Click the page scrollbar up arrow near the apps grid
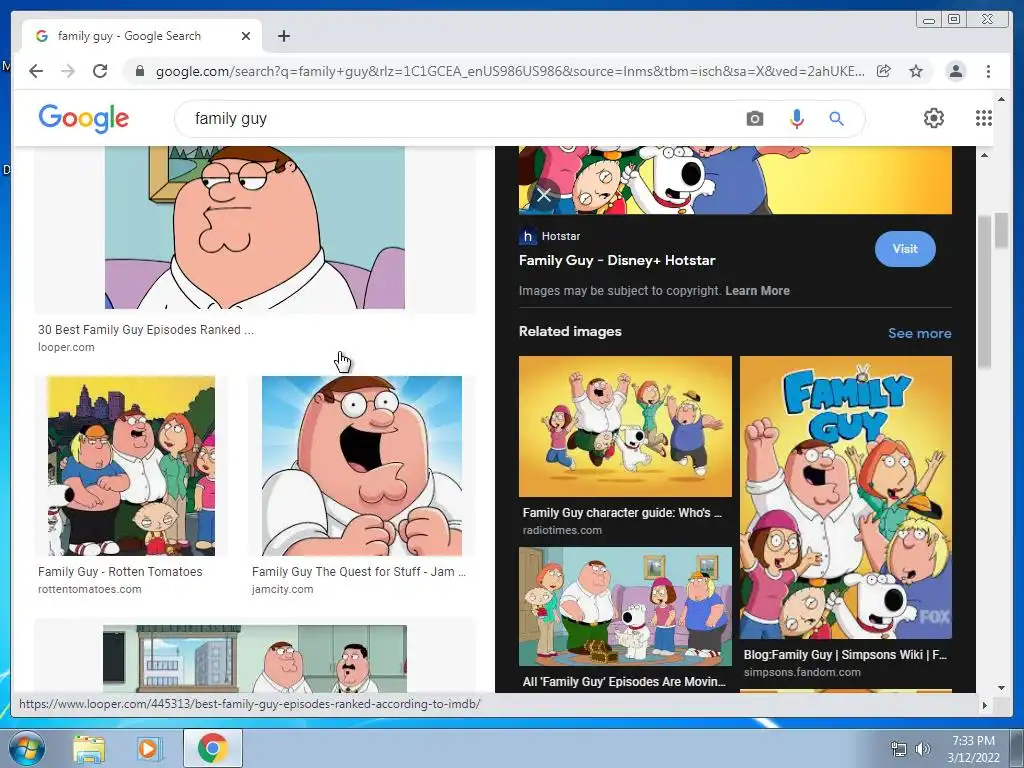 coord(1001,99)
